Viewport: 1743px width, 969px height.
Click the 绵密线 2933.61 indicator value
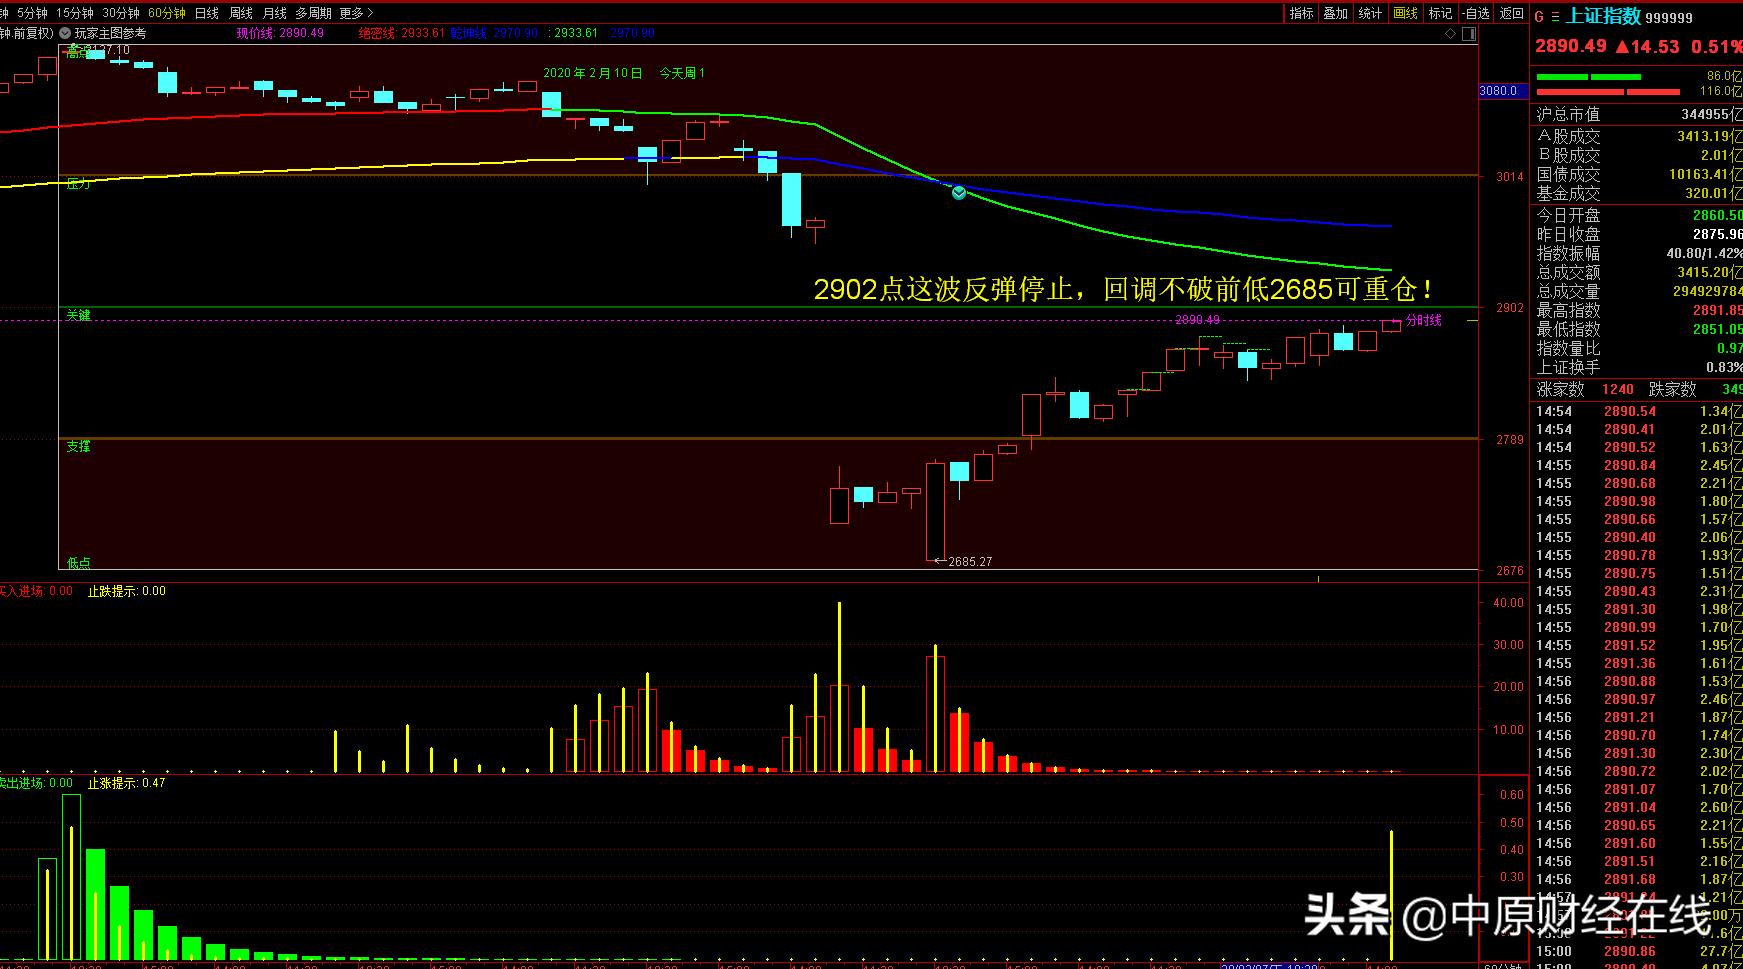click(x=402, y=33)
